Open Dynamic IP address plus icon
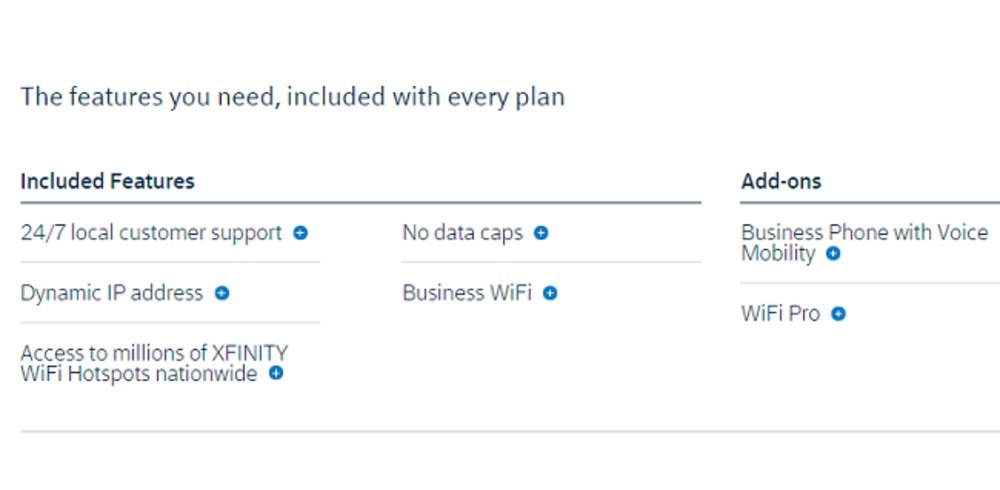Image resolution: width=1000 pixels, height=490 pixels. point(222,293)
